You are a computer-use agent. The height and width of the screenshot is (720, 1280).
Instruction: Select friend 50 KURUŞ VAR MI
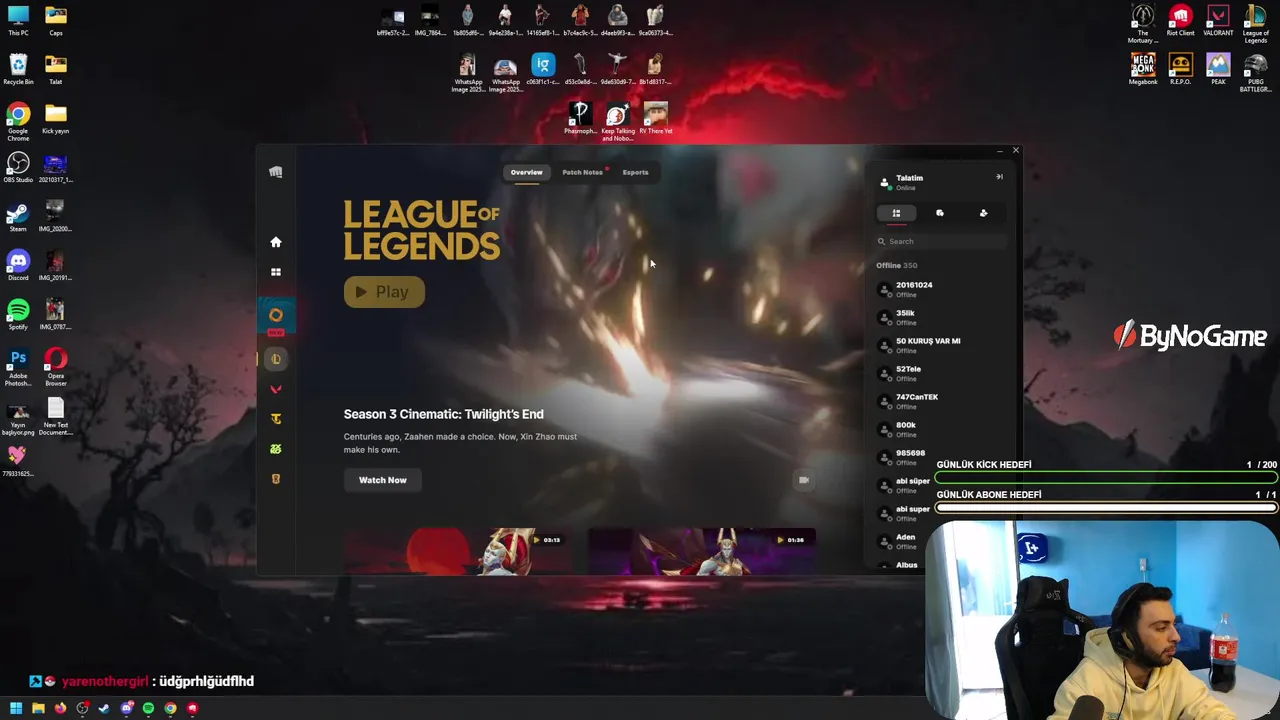(941, 345)
